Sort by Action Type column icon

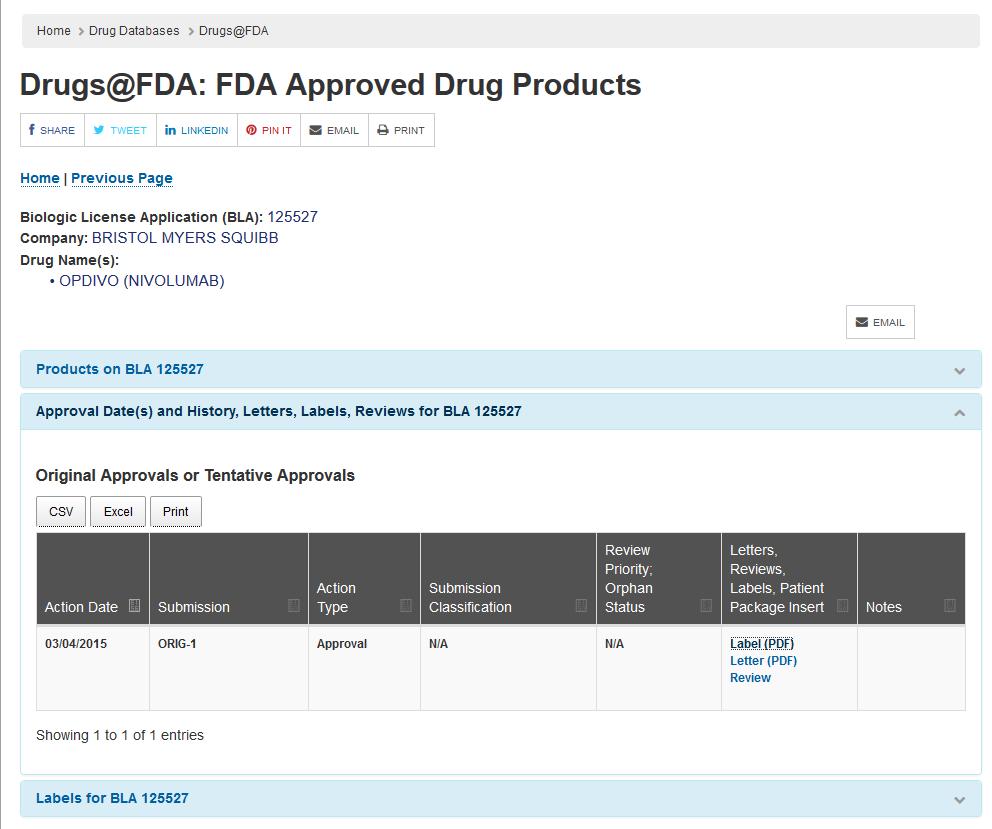pyautogui.click(x=406, y=606)
